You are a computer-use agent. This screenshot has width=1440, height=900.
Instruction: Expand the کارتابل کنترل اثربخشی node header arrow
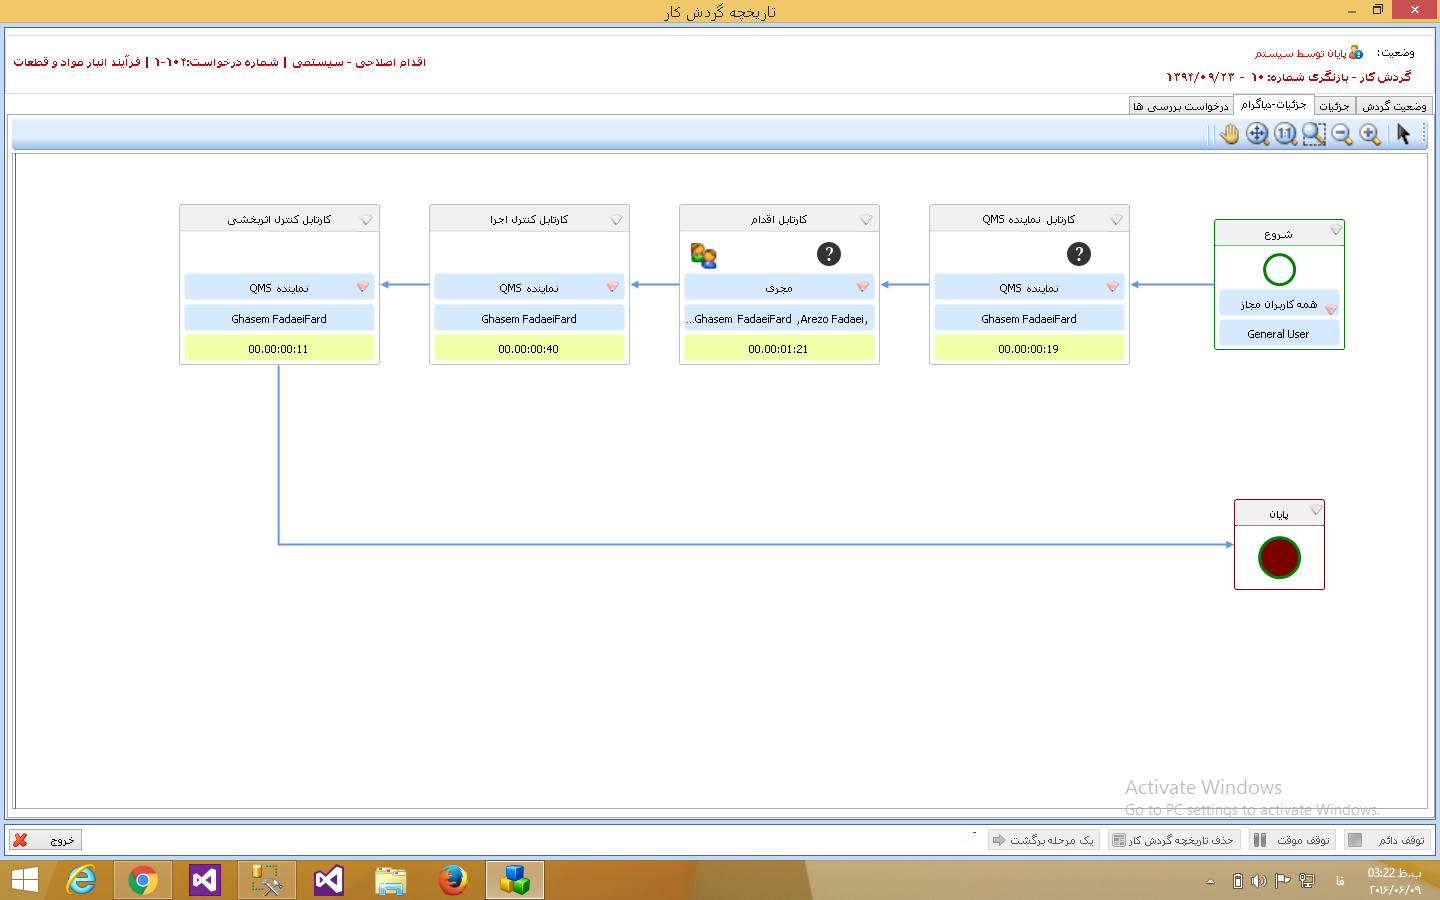point(366,220)
